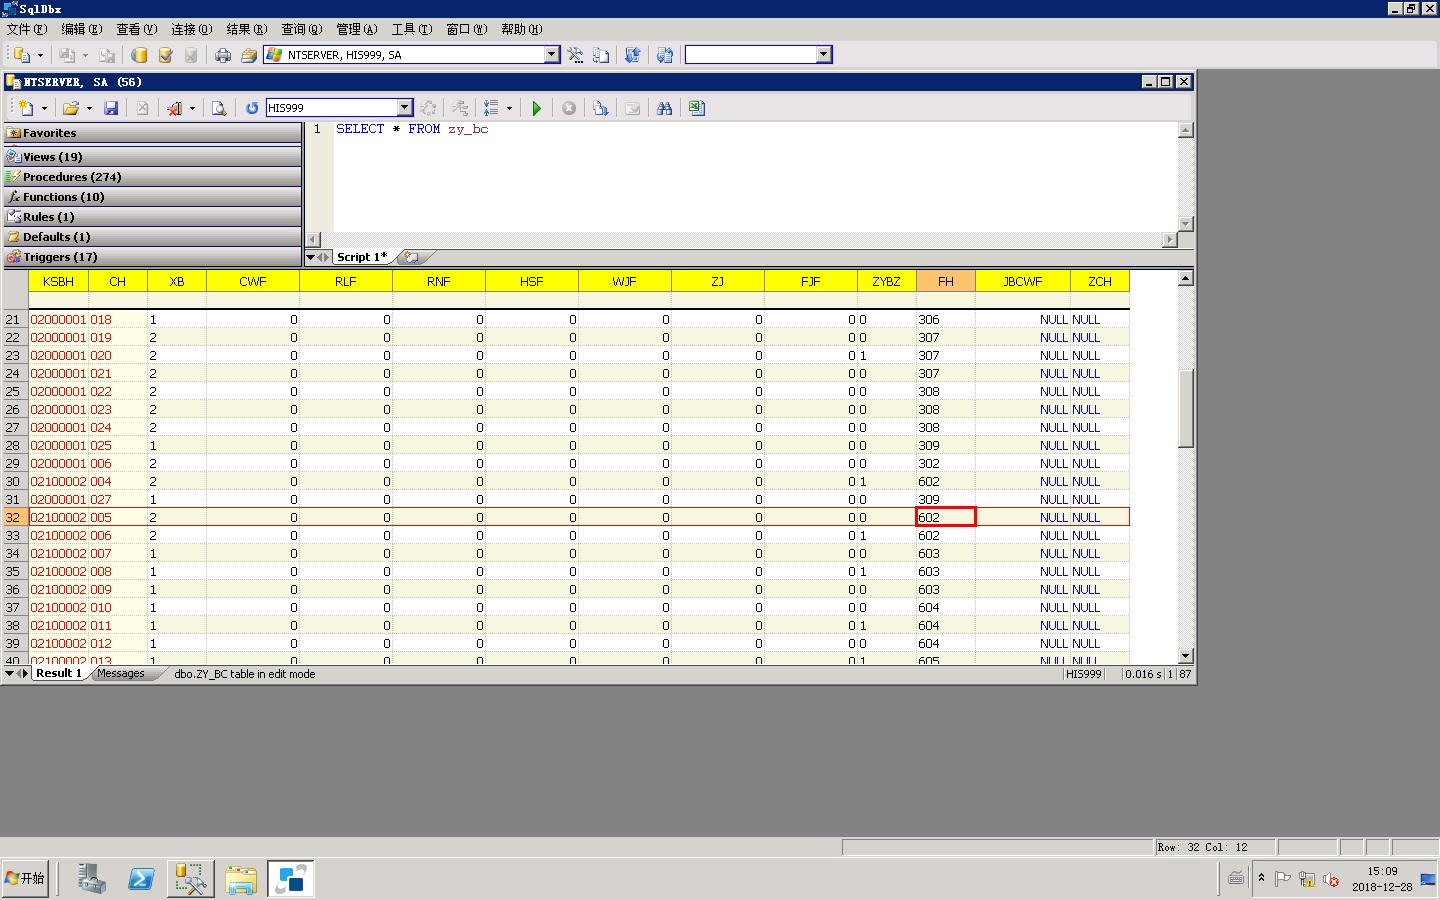Open the 帮助(H) menu
This screenshot has height=900, width=1440.
(x=522, y=29)
